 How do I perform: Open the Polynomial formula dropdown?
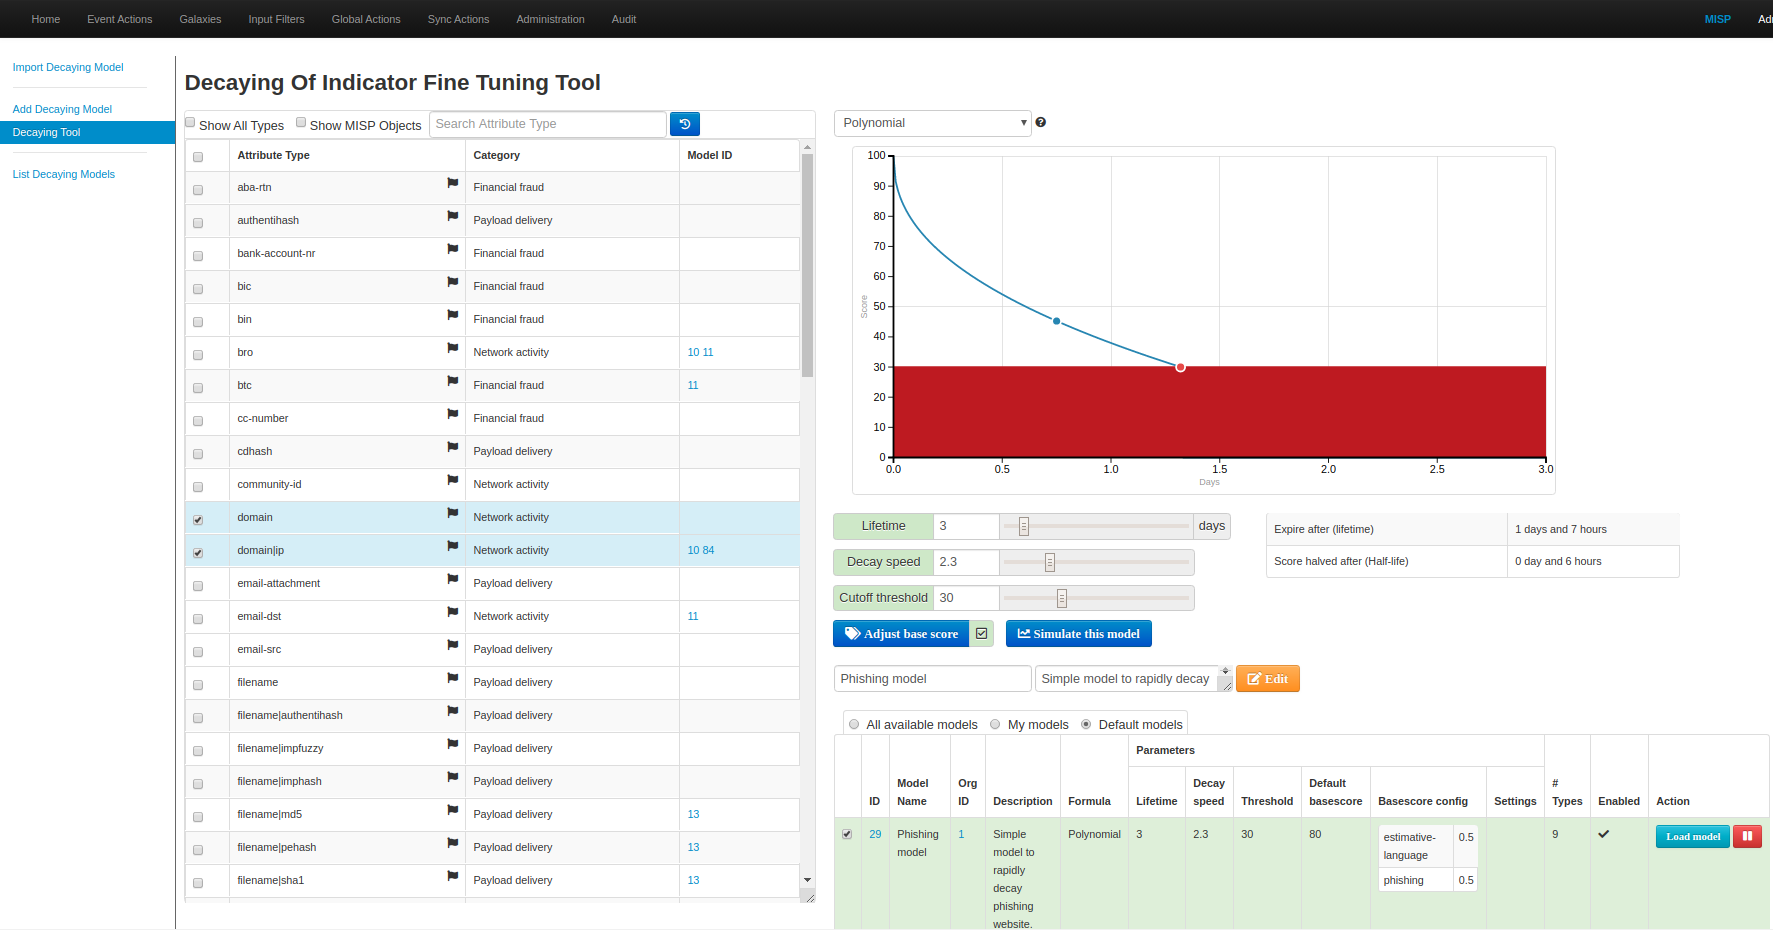pos(931,123)
